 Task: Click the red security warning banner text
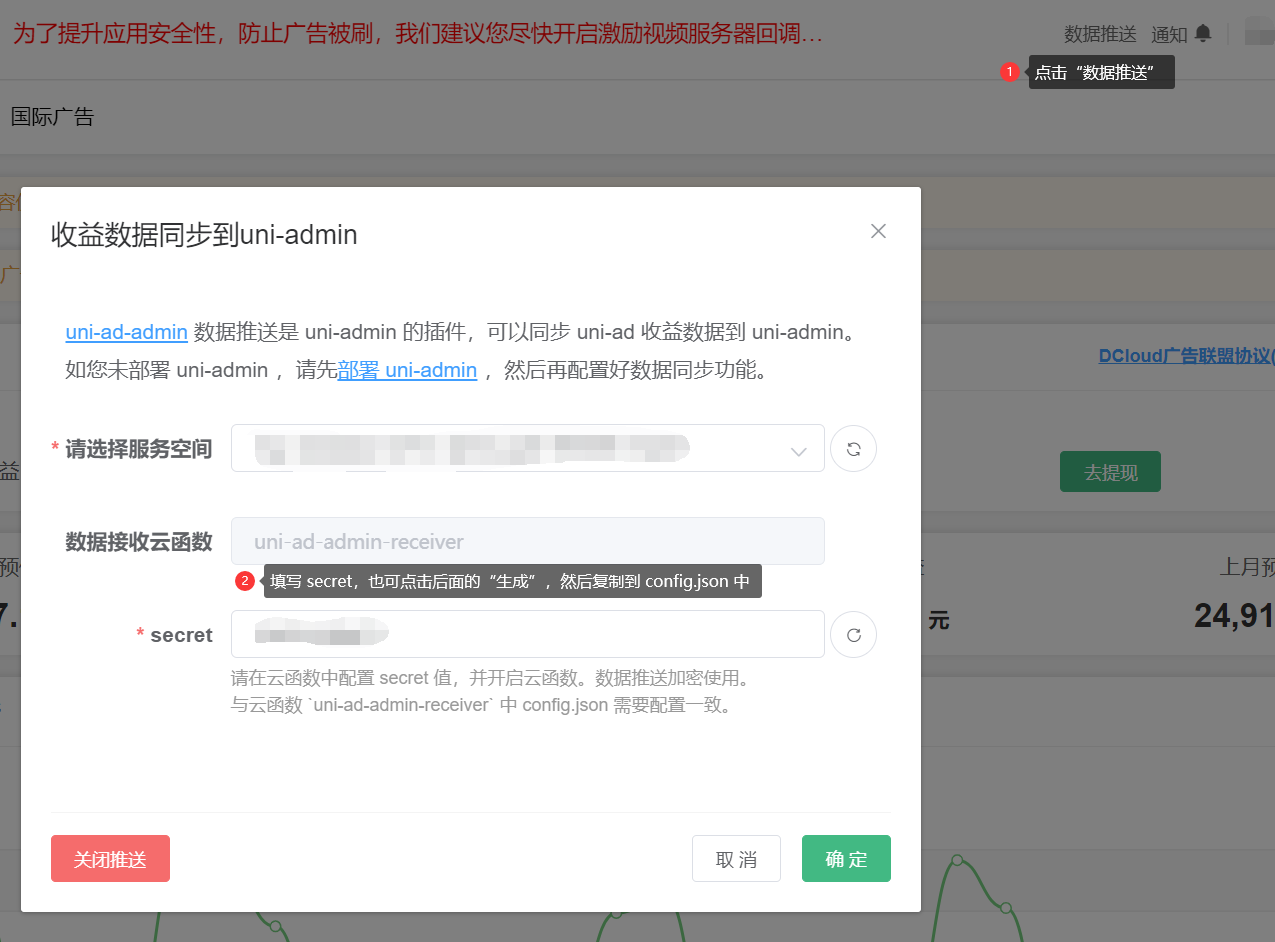click(x=417, y=34)
